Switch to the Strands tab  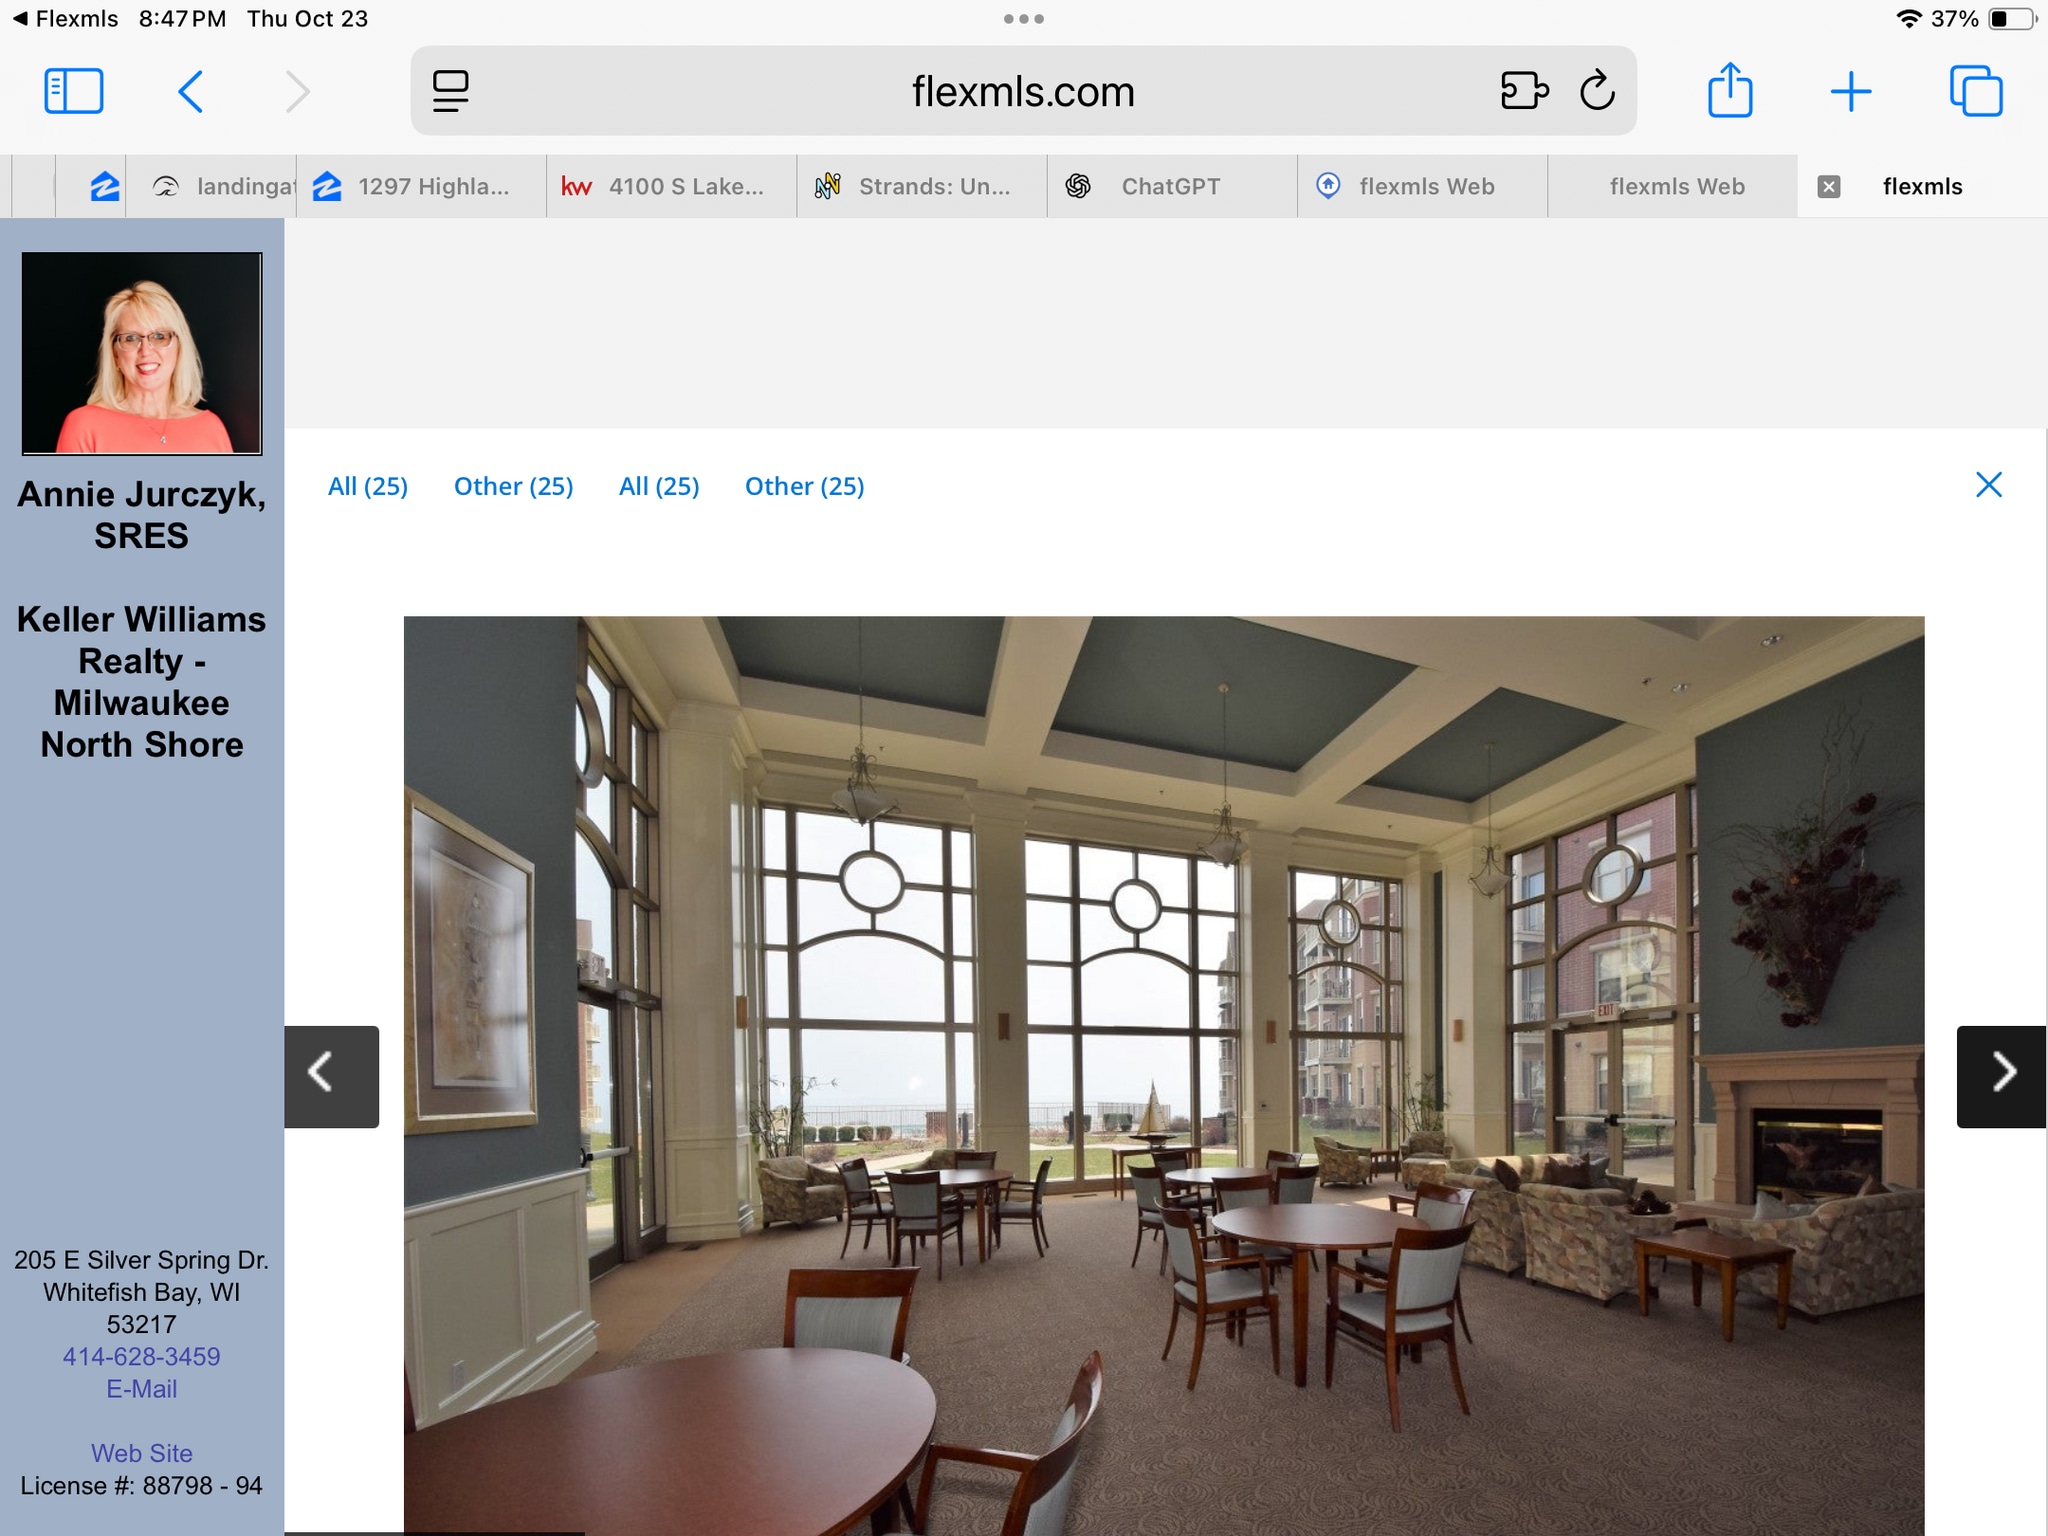point(920,186)
